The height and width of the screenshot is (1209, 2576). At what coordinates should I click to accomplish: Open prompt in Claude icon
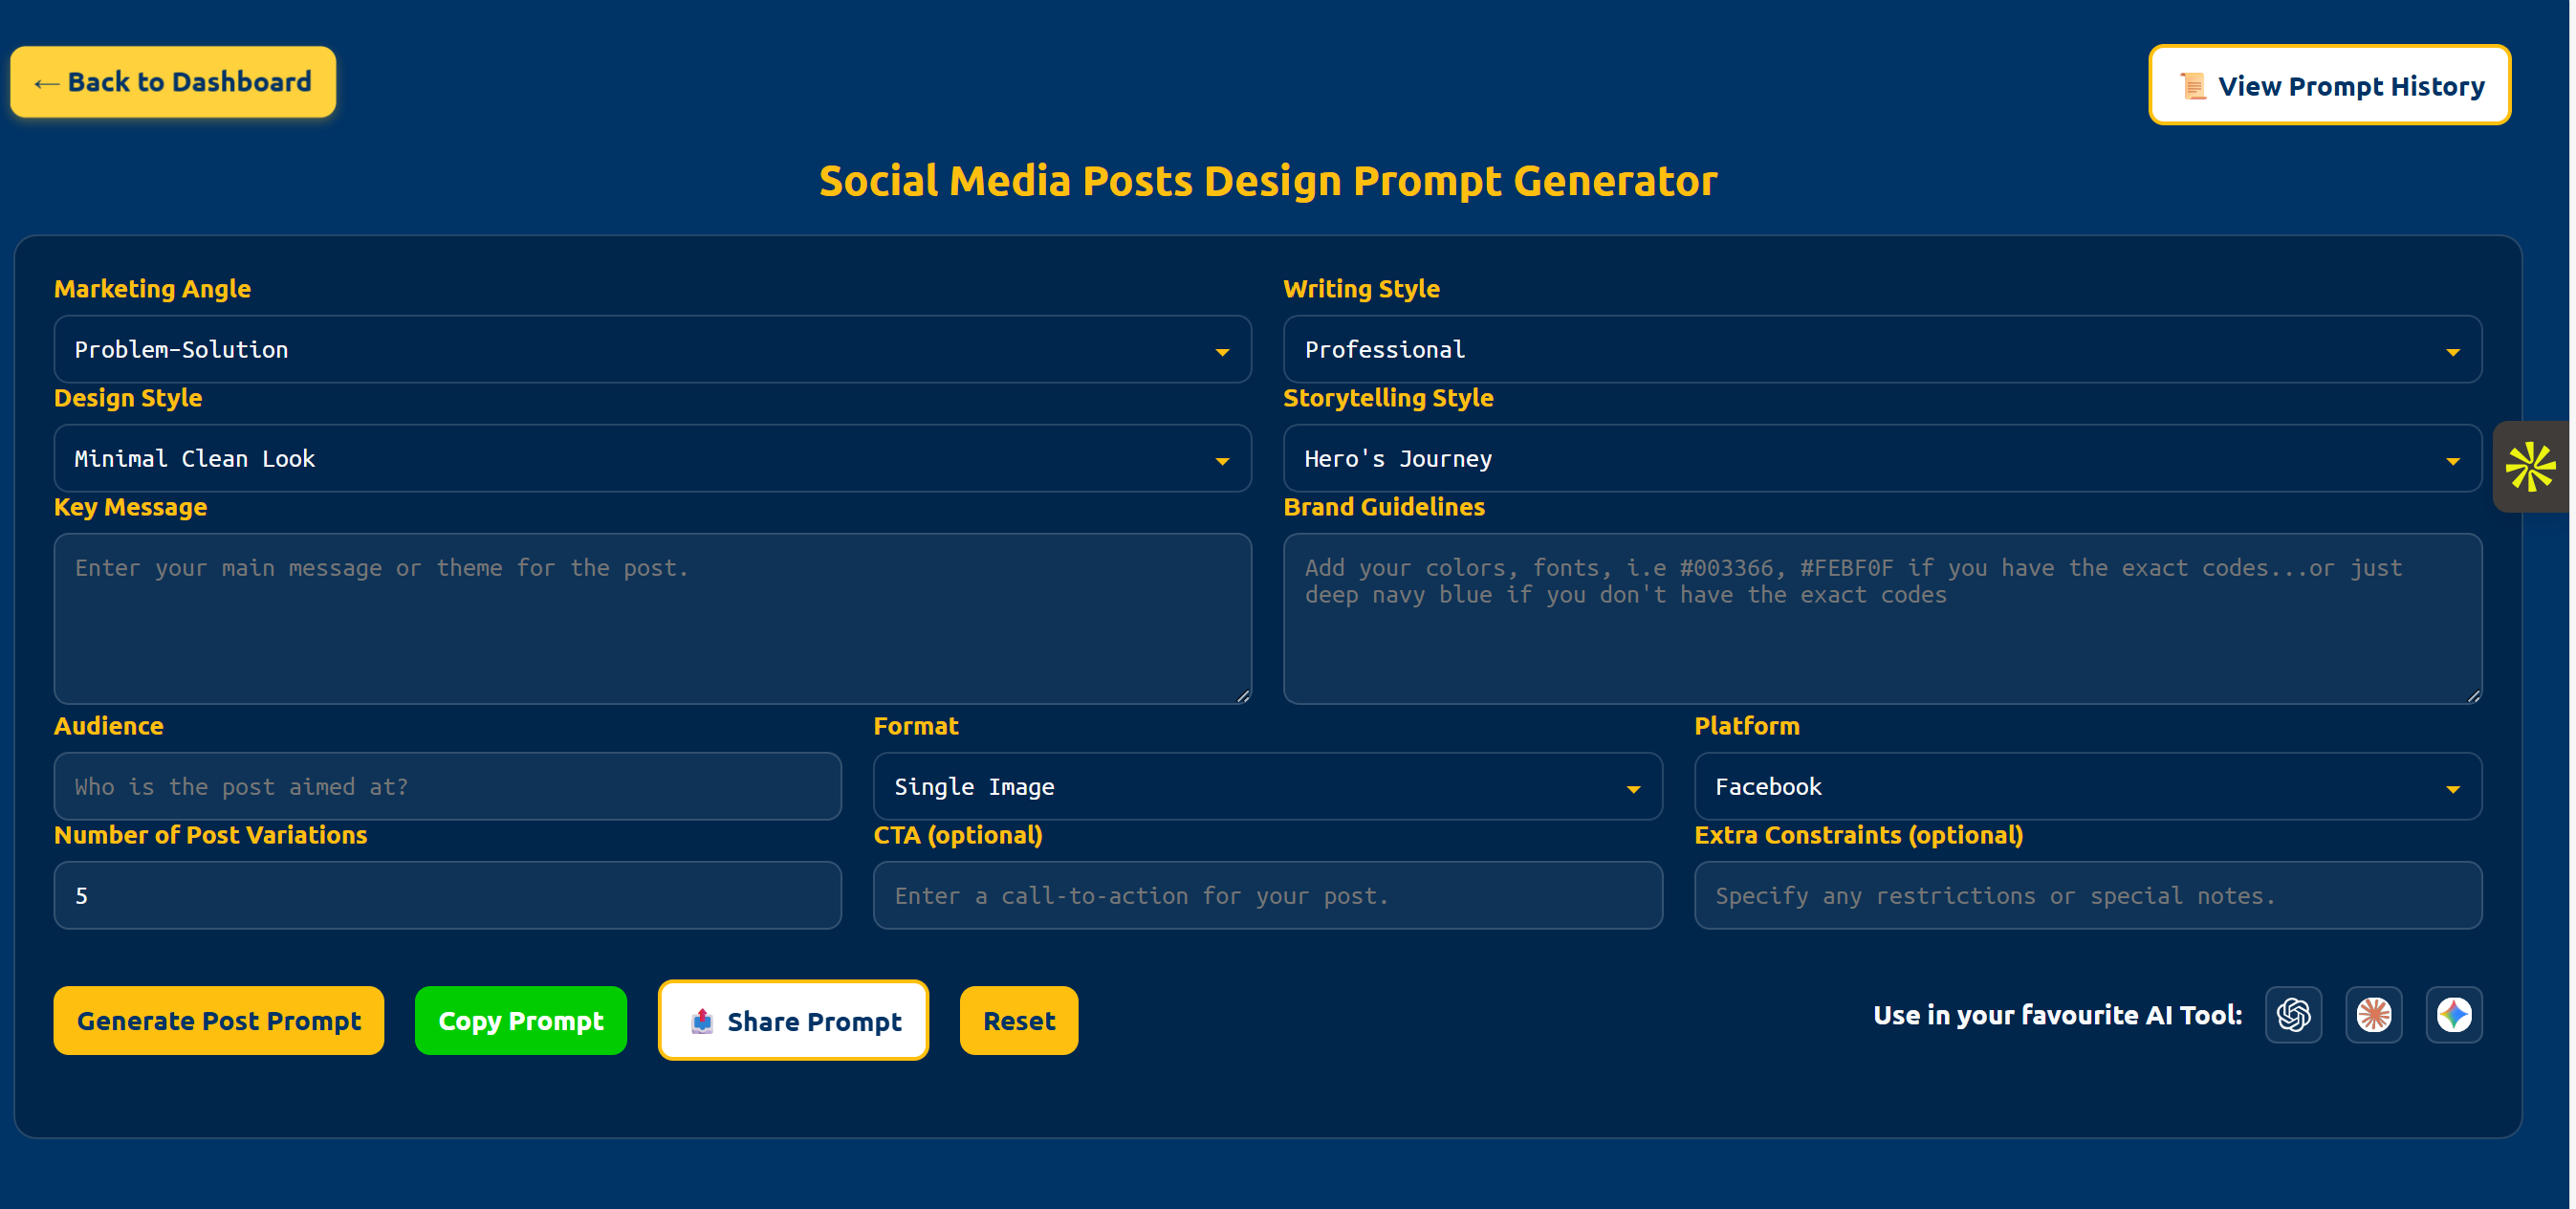2372,1015
